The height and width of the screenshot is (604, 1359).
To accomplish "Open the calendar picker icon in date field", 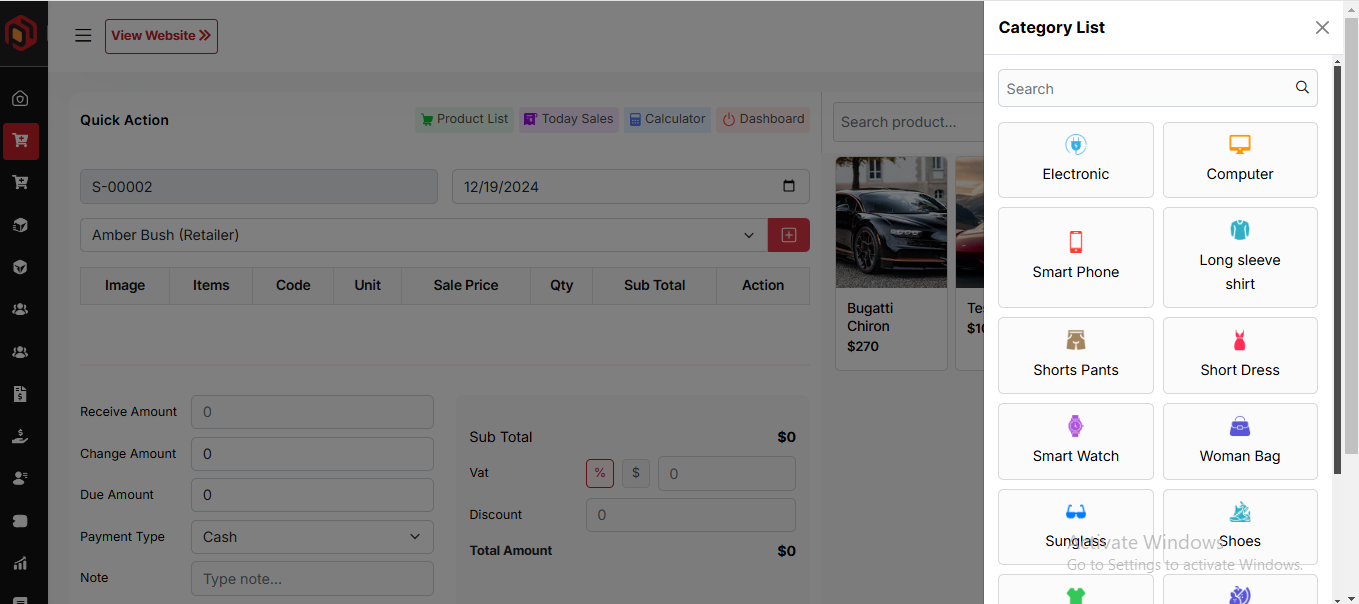I will 789,186.
